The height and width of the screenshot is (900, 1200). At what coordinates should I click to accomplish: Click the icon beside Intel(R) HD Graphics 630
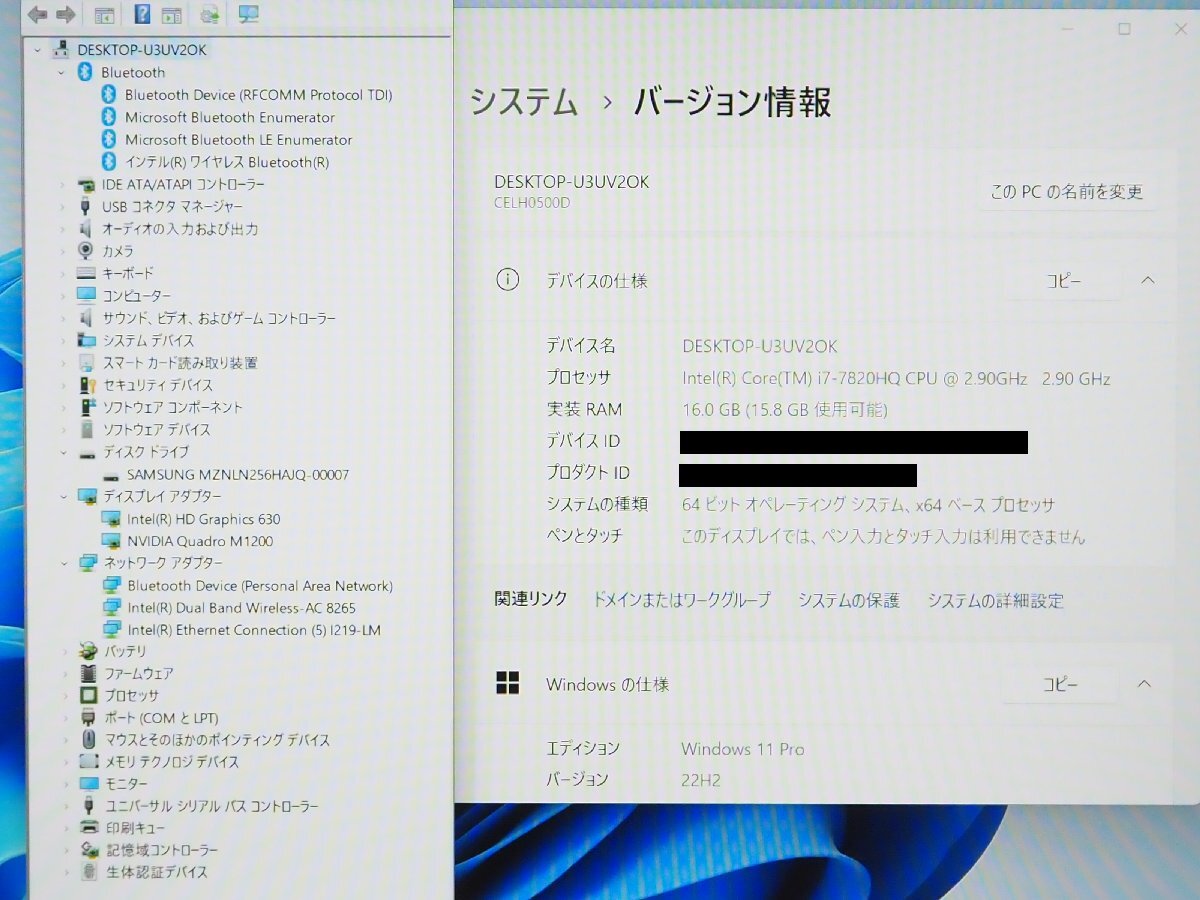[111, 519]
